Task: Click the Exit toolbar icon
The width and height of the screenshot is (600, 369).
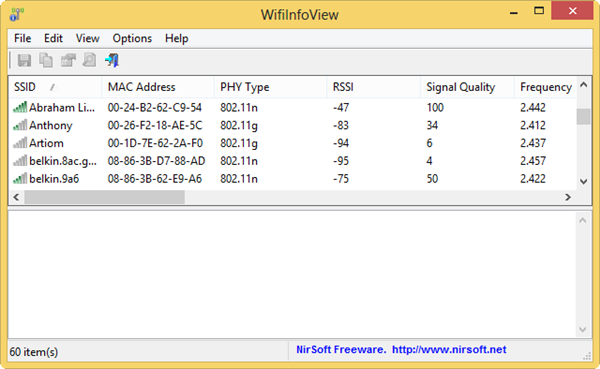Action: [x=112, y=60]
